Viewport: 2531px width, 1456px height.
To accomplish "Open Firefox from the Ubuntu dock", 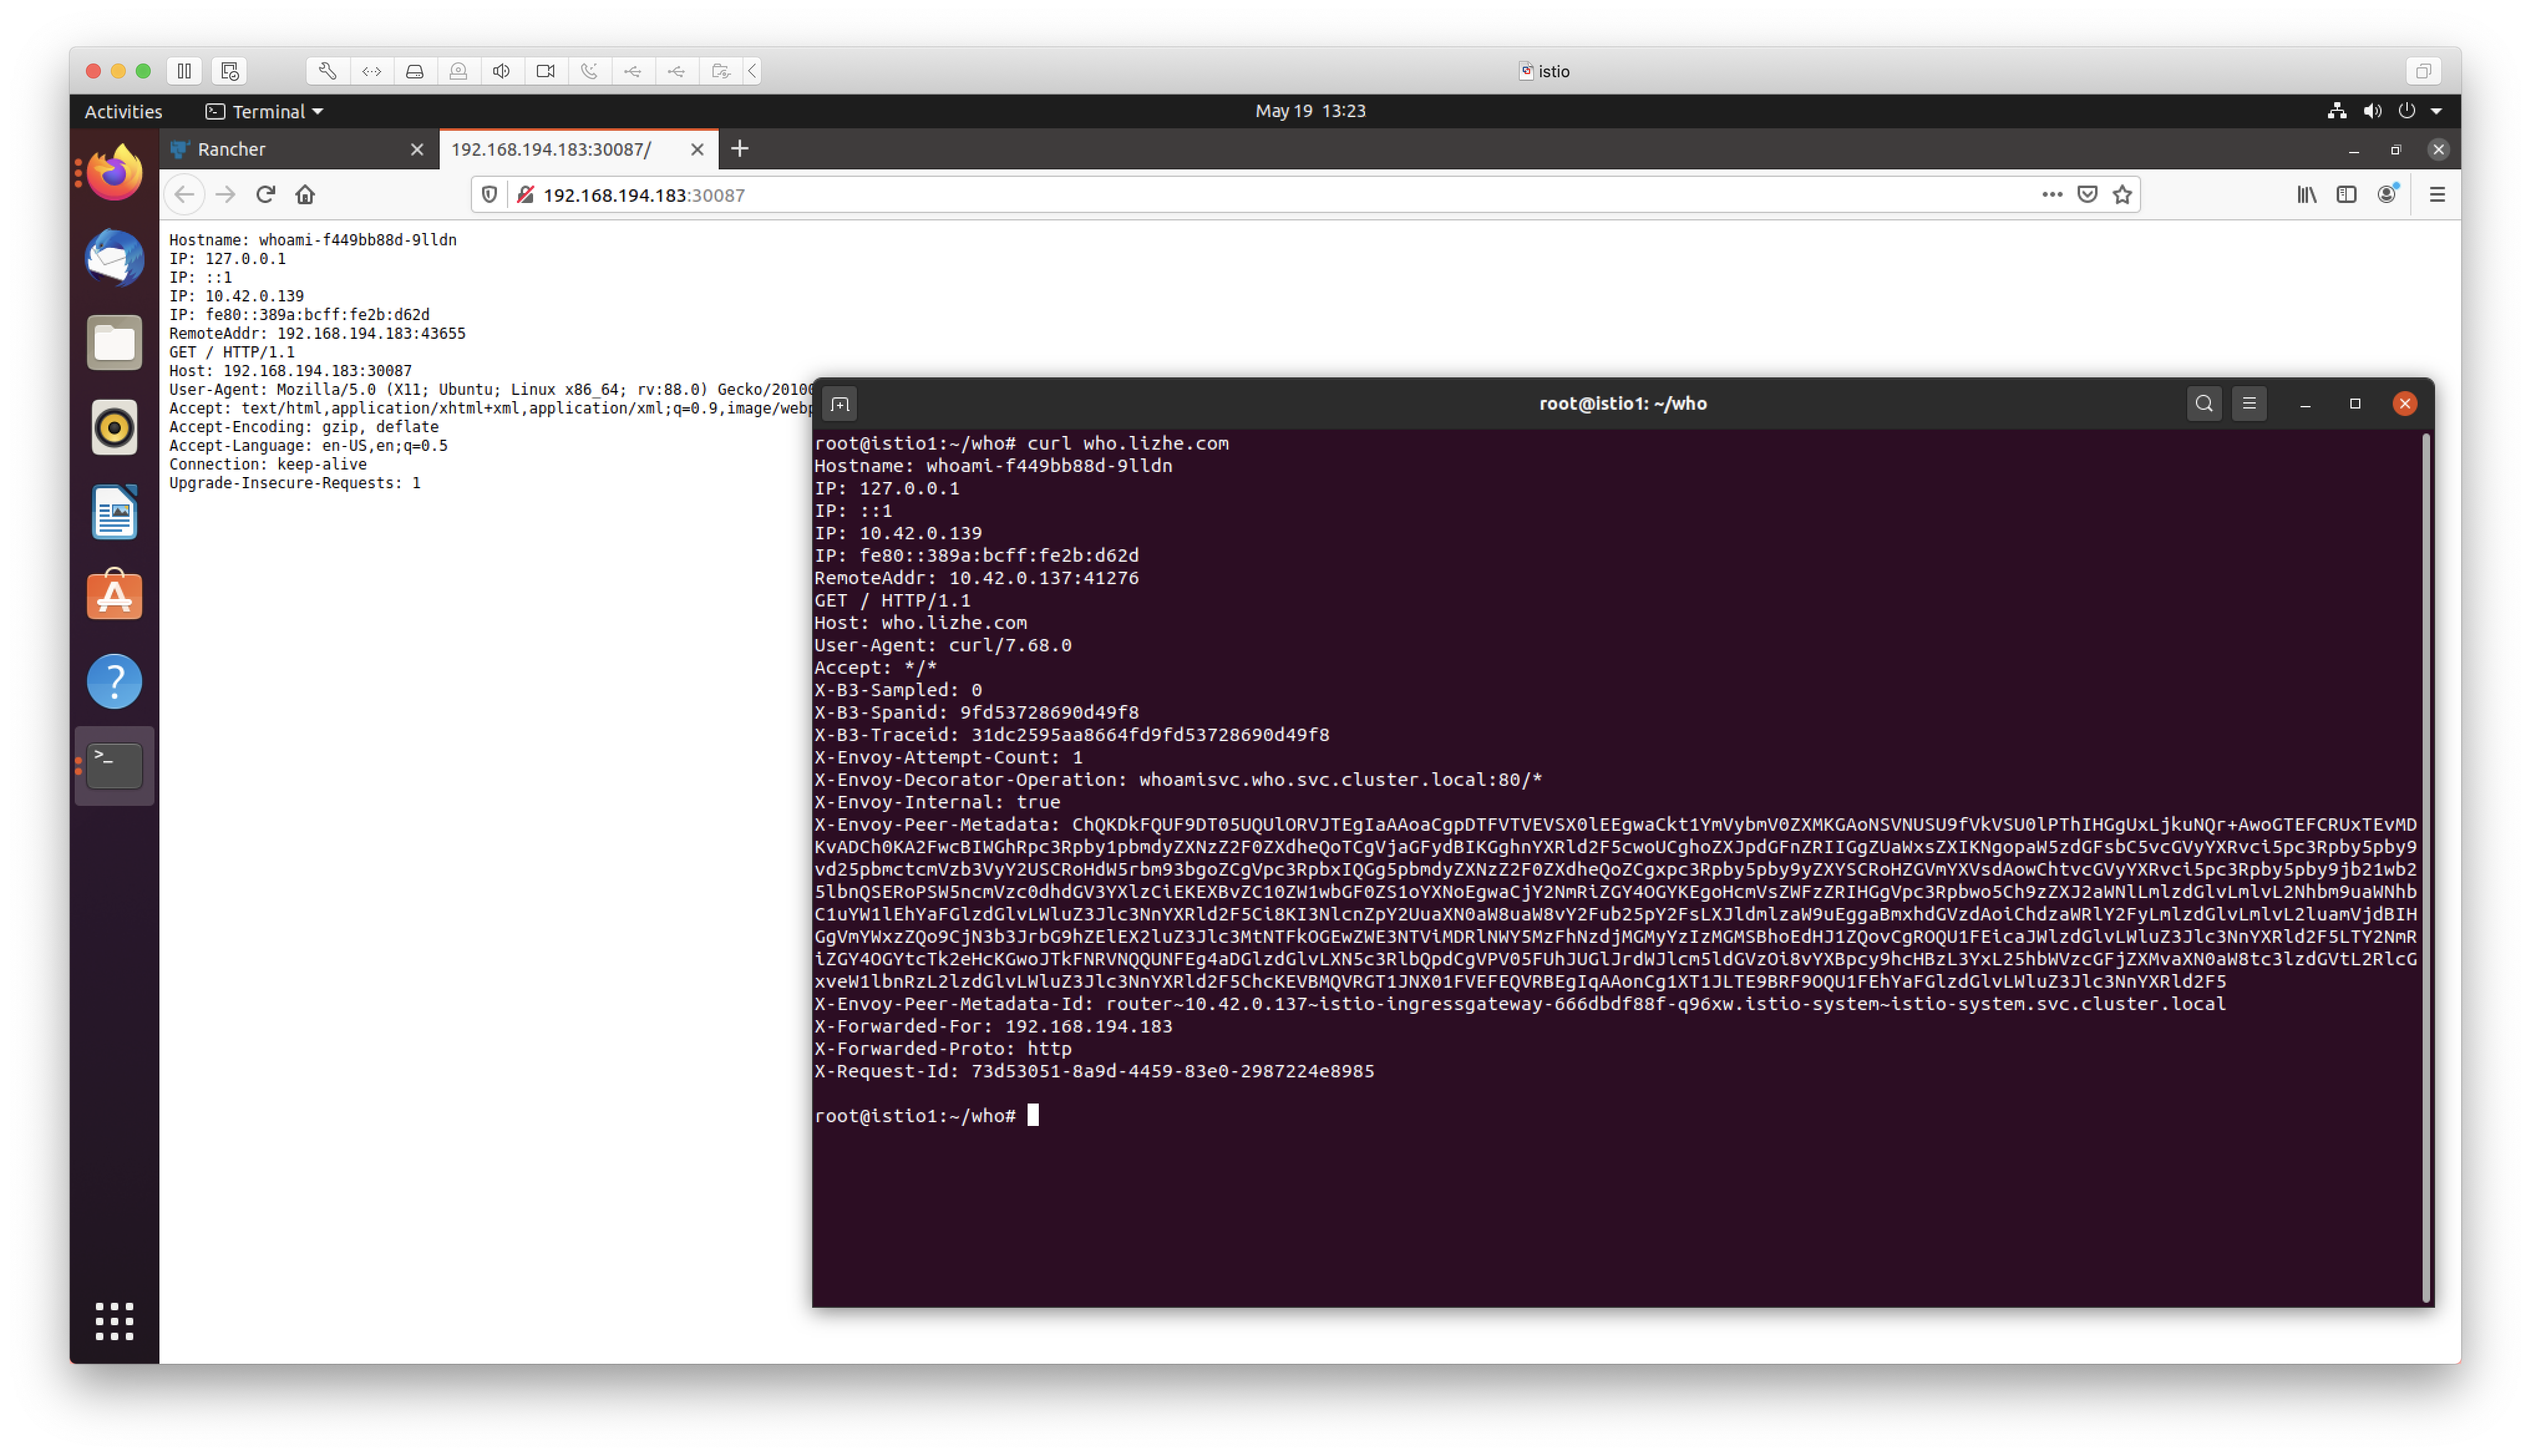I will click(114, 173).
